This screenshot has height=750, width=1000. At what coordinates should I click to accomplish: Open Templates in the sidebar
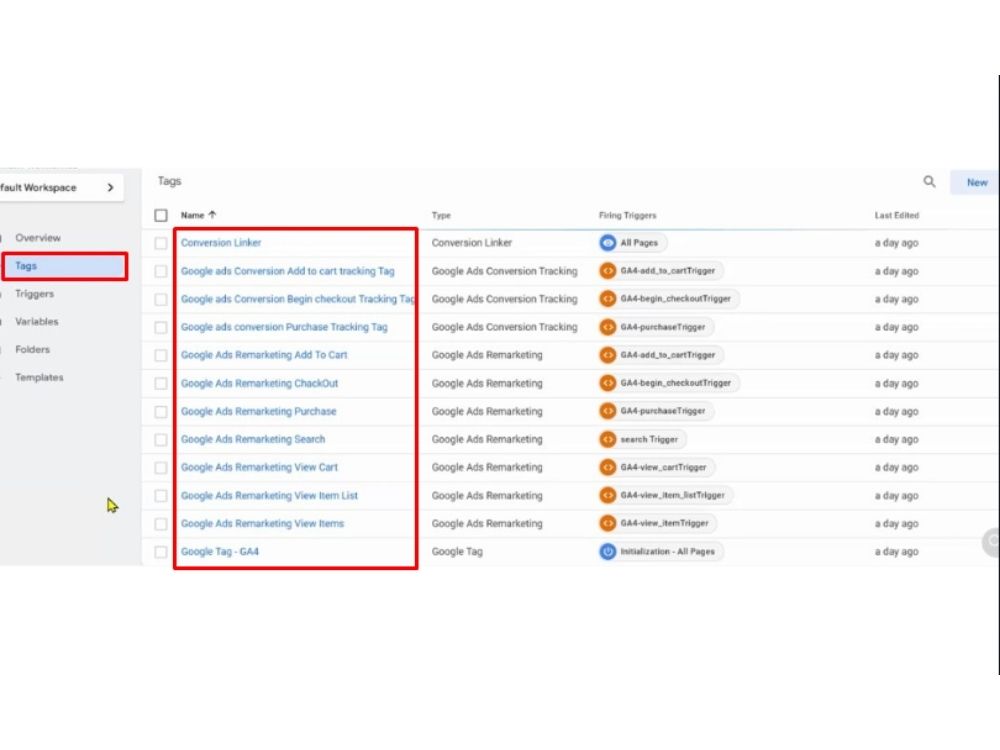point(39,378)
